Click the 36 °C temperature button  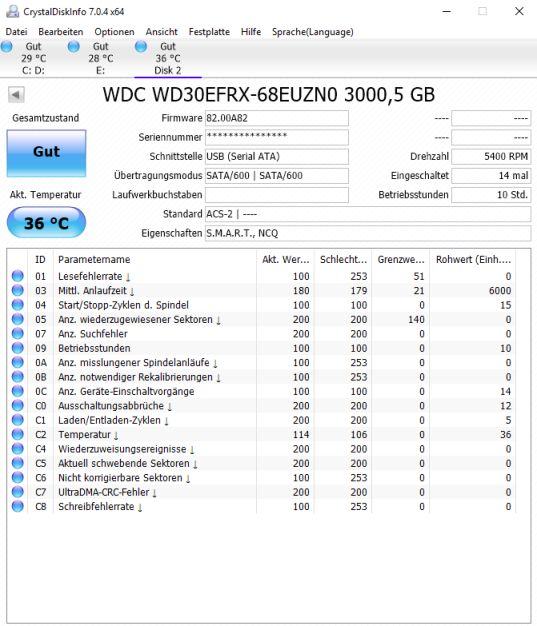click(x=46, y=222)
